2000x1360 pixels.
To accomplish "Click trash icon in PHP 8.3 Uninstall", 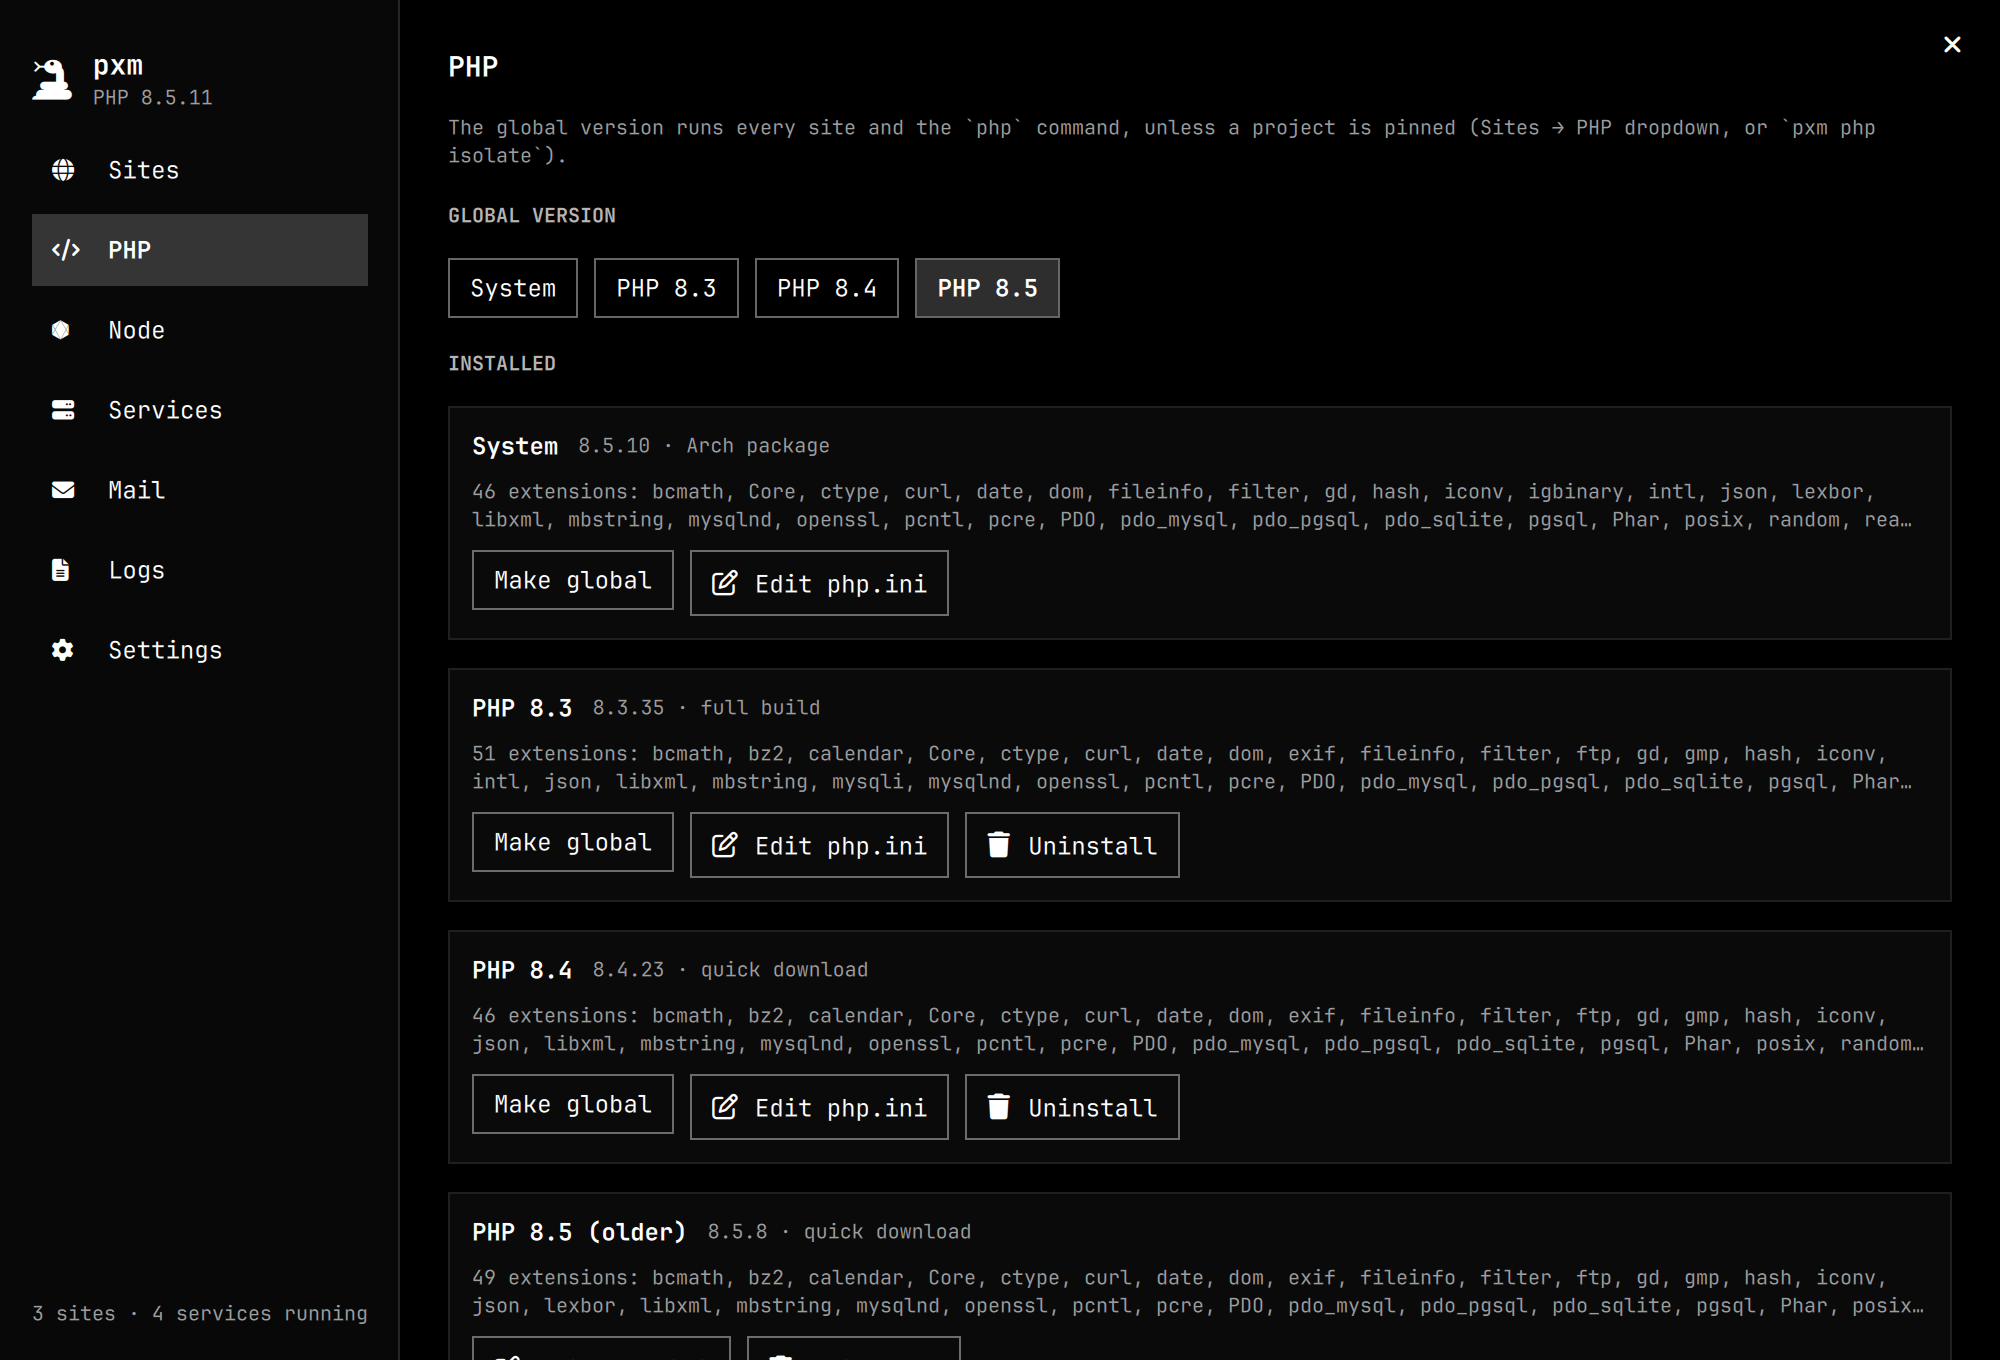I will (998, 845).
